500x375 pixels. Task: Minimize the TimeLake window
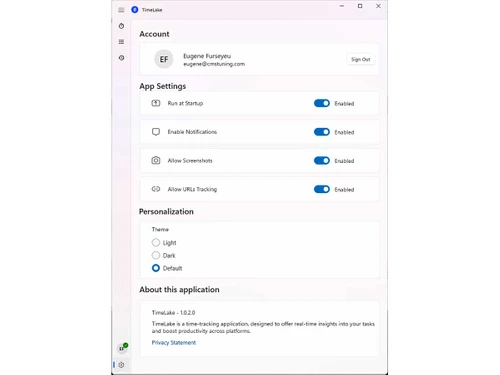tap(342, 6)
